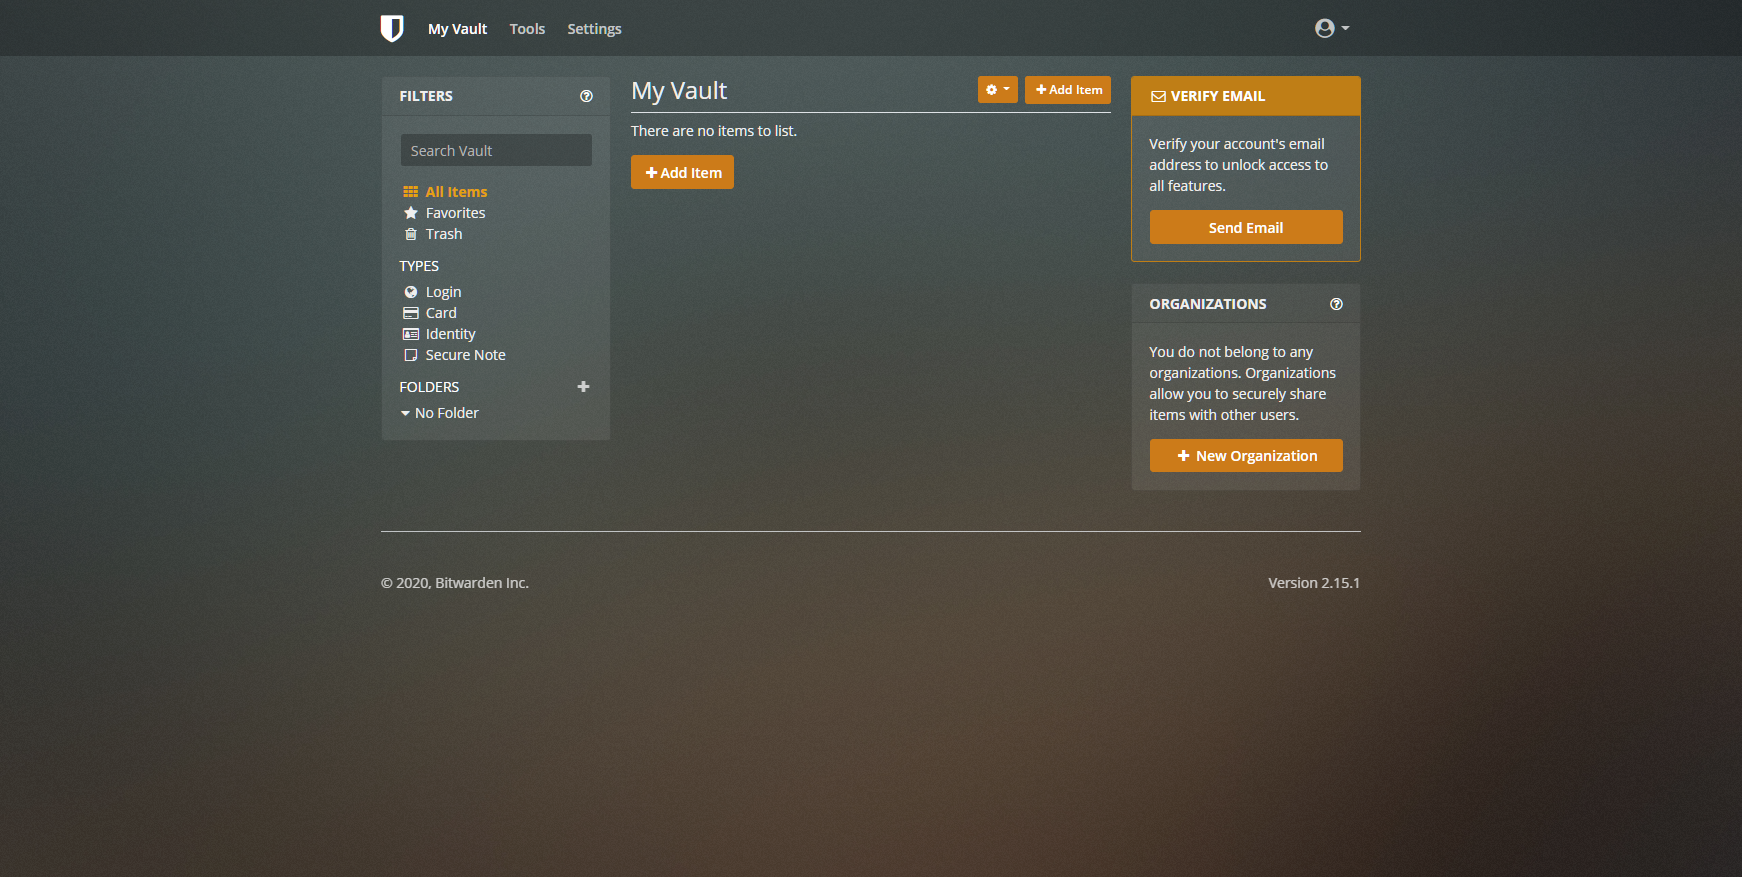Image resolution: width=1742 pixels, height=877 pixels.
Task: Open the Tools menu
Action: (x=527, y=29)
